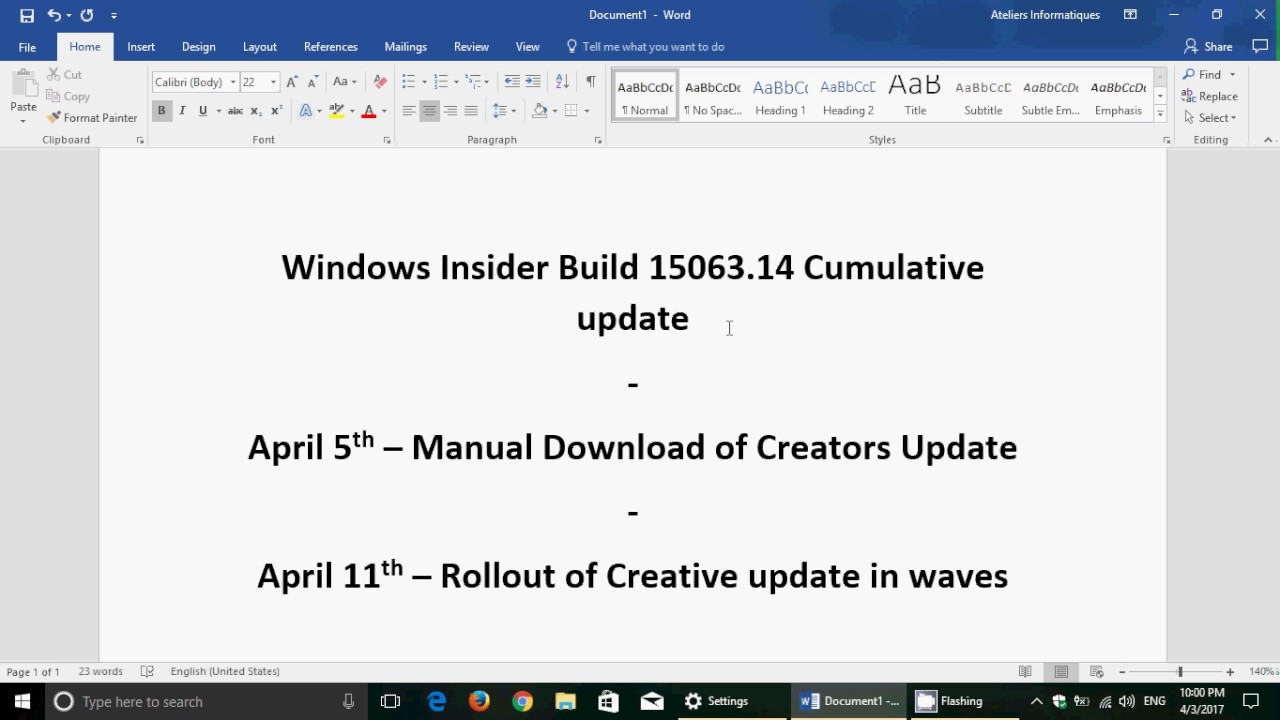
Task: Apply bullet list formatting
Action: tap(408, 82)
